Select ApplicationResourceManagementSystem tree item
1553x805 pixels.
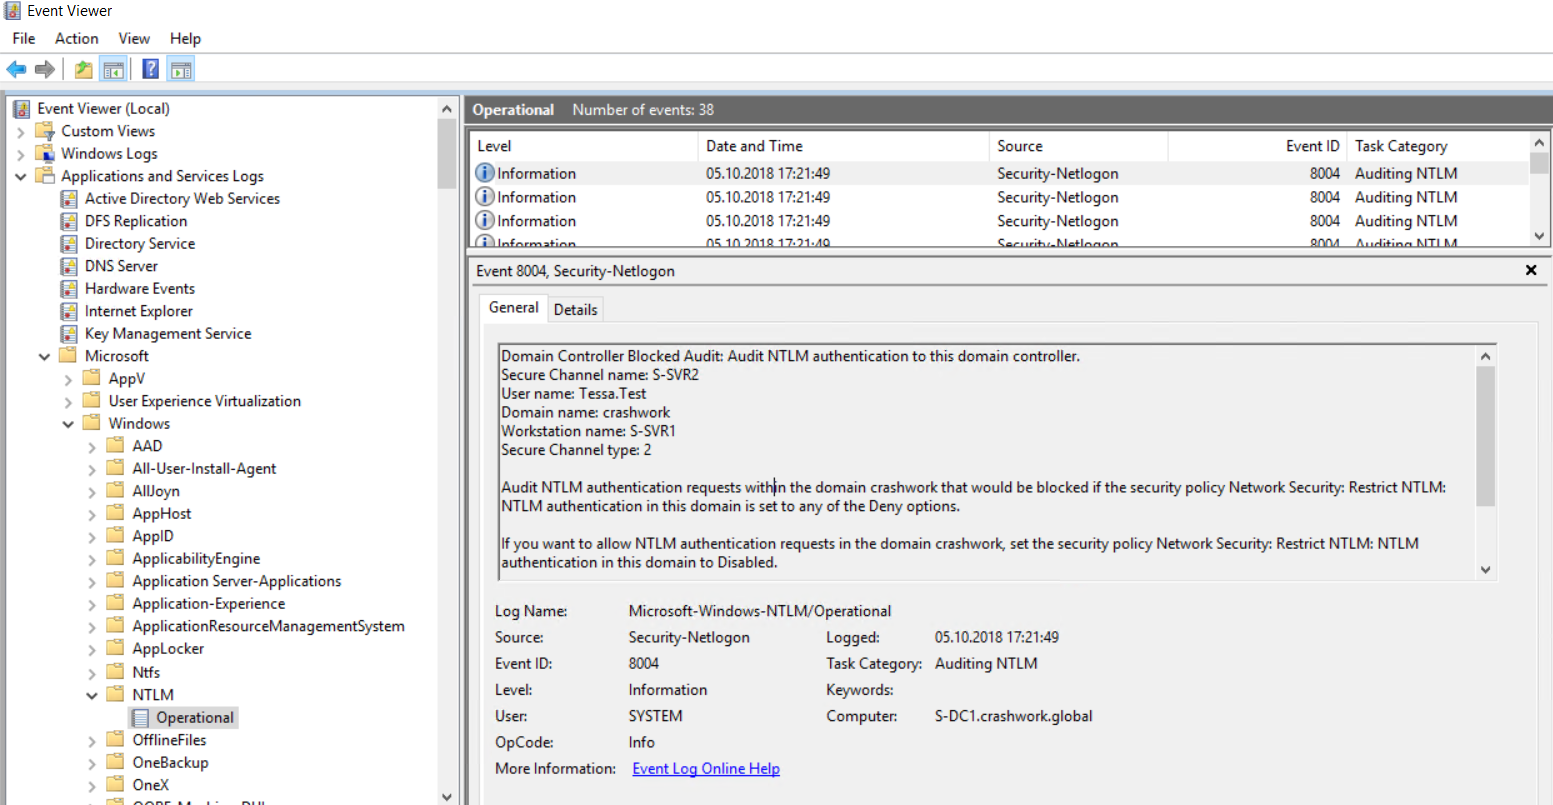[269, 626]
